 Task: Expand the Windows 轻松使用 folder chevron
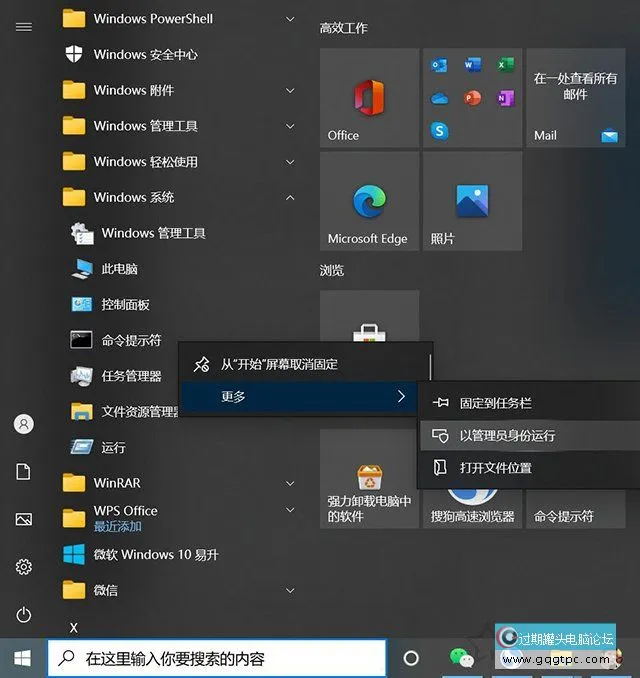click(x=290, y=162)
